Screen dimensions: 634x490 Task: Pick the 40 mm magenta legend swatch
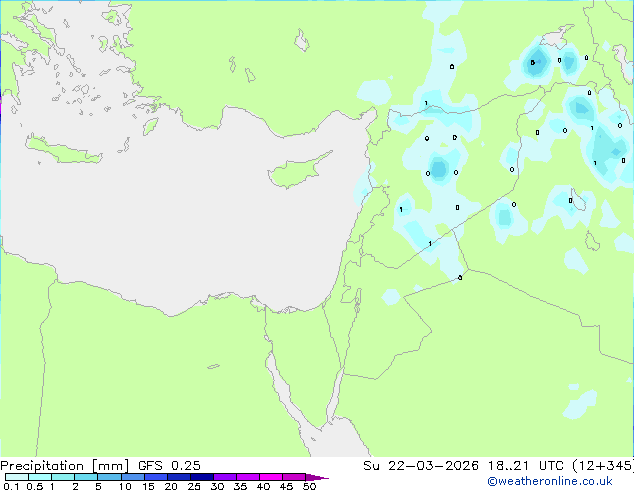(271, 477)
